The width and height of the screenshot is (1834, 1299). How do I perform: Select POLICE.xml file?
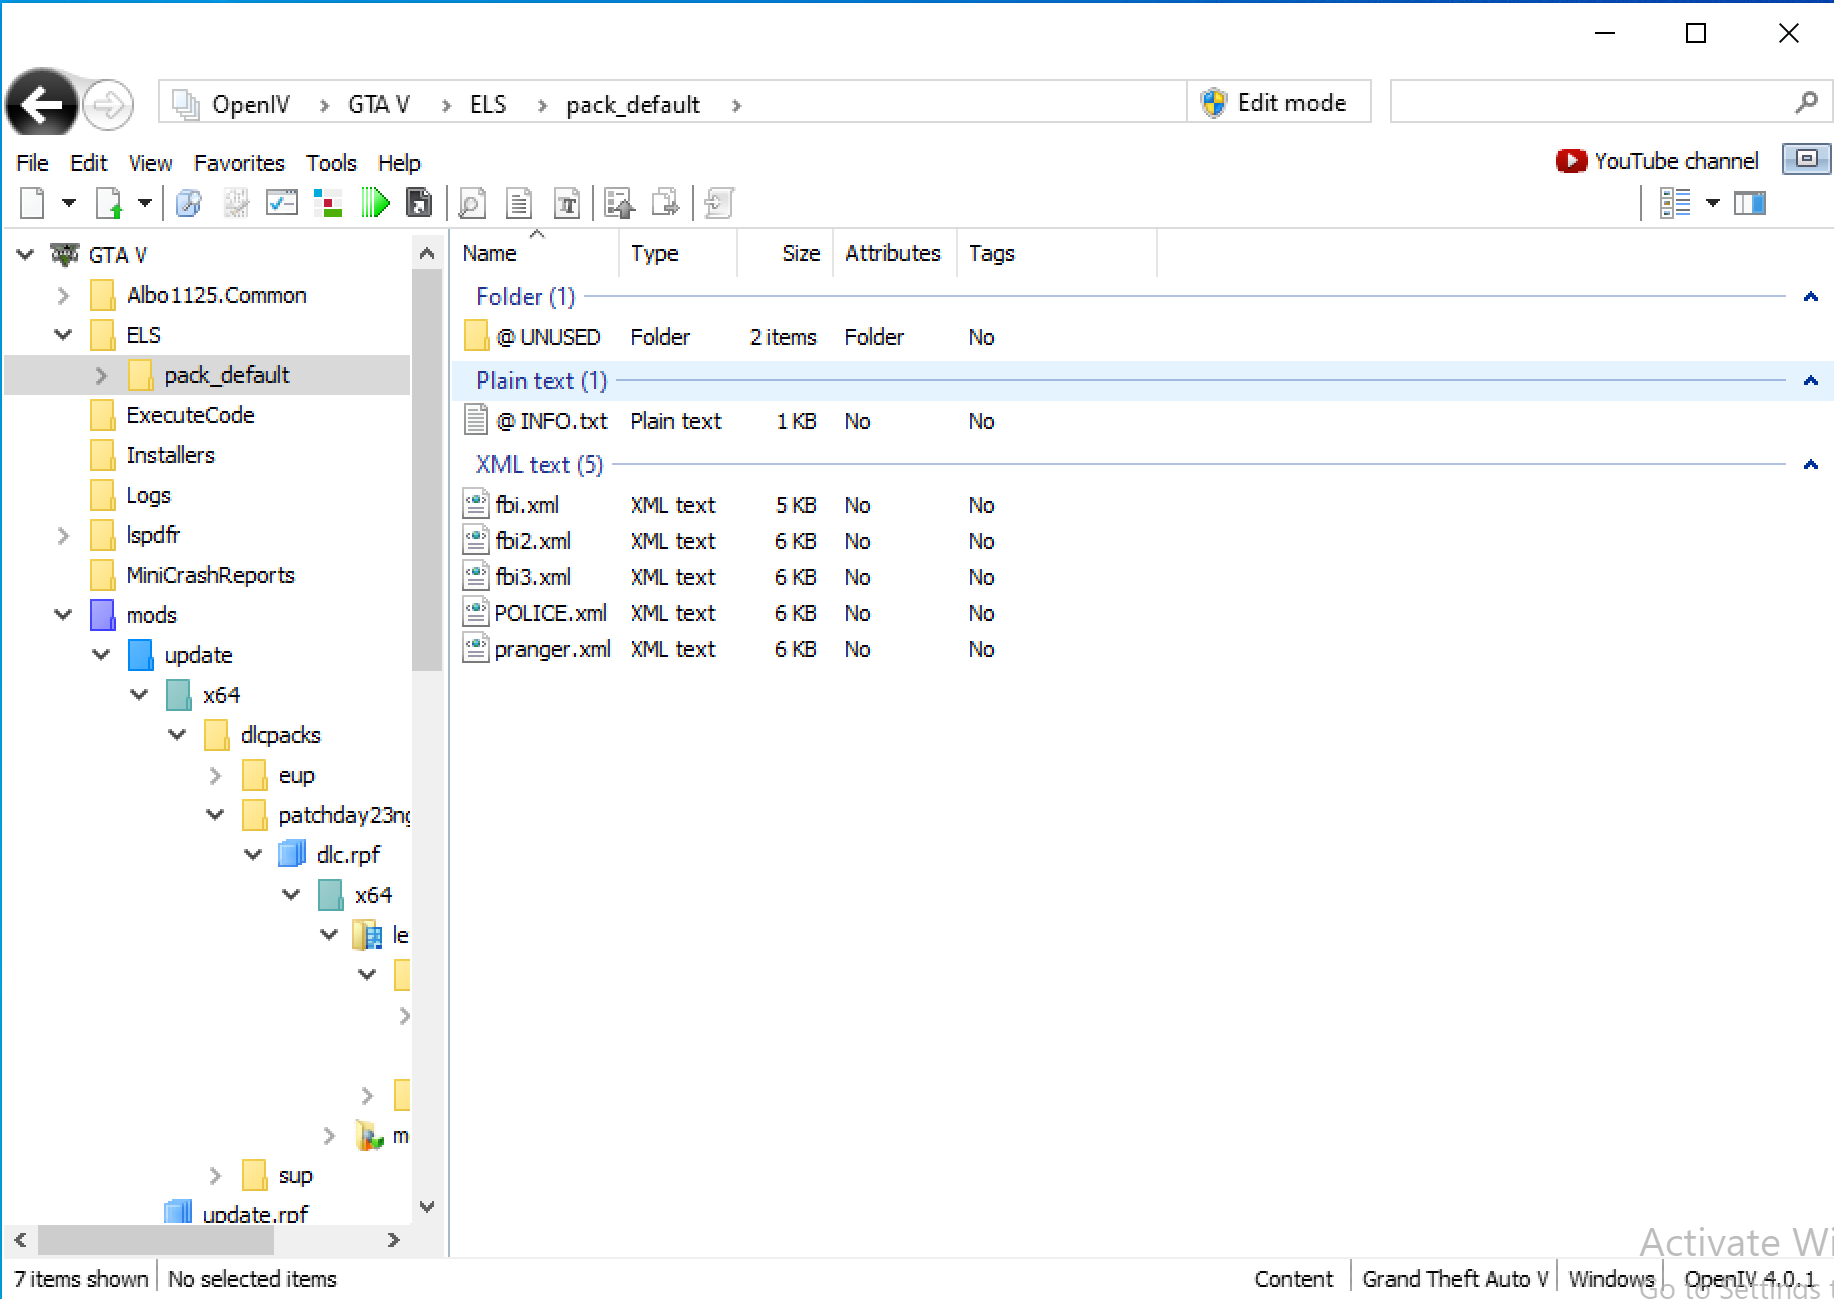[x=550, y=613]
